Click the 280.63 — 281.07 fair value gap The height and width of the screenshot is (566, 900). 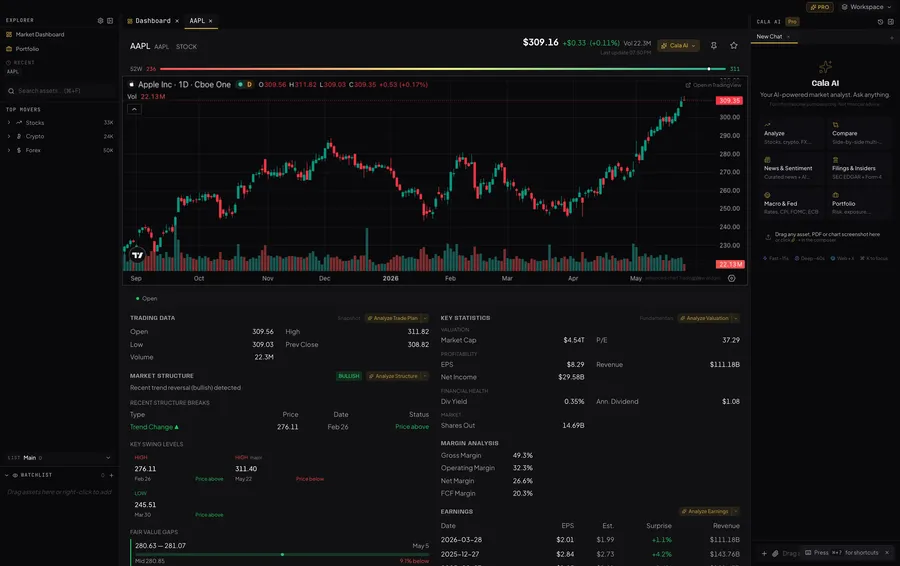click(160, 546)
